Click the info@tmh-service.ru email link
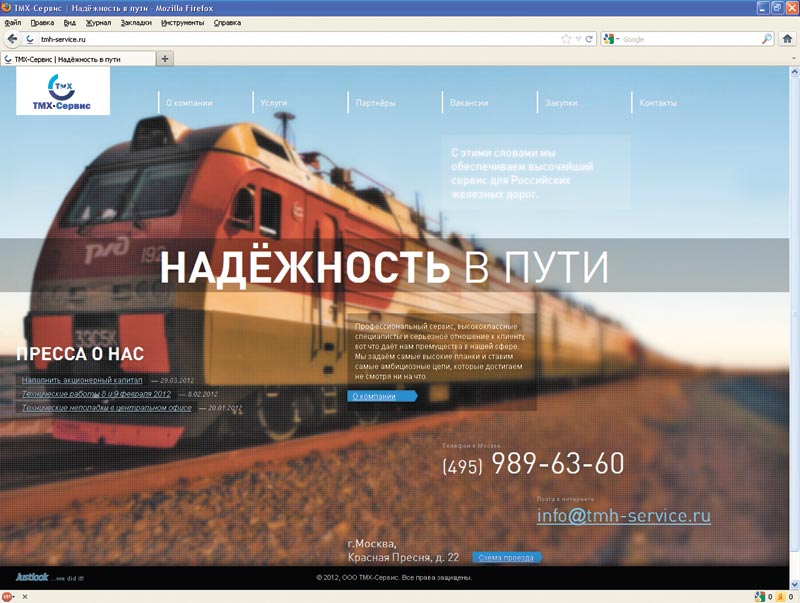 click(623, 516)
